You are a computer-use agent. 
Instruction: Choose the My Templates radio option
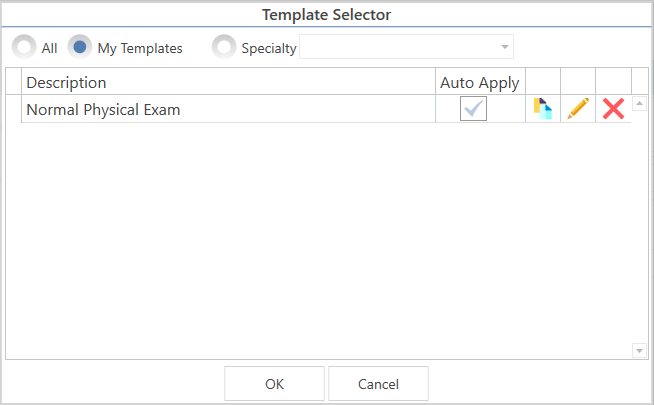pyautogui.click(x=80, y=47)
